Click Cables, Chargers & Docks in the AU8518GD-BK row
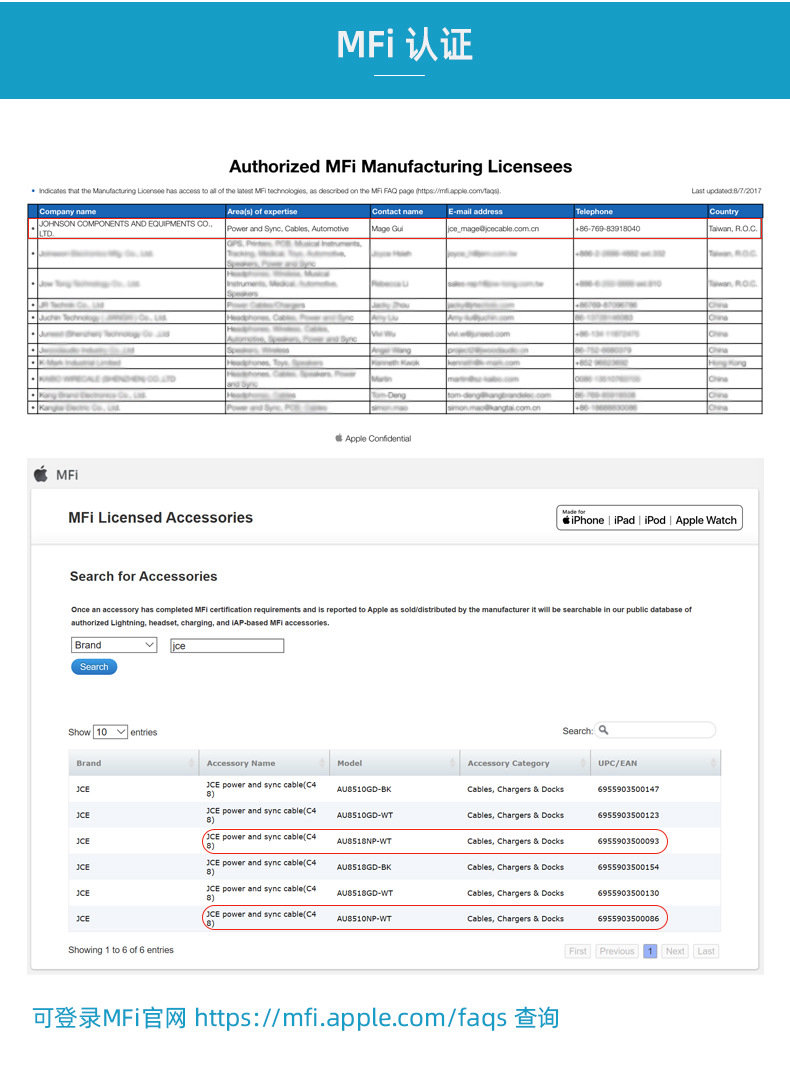This screenshot has width=790, height=1082. click(x=515, y=867)
